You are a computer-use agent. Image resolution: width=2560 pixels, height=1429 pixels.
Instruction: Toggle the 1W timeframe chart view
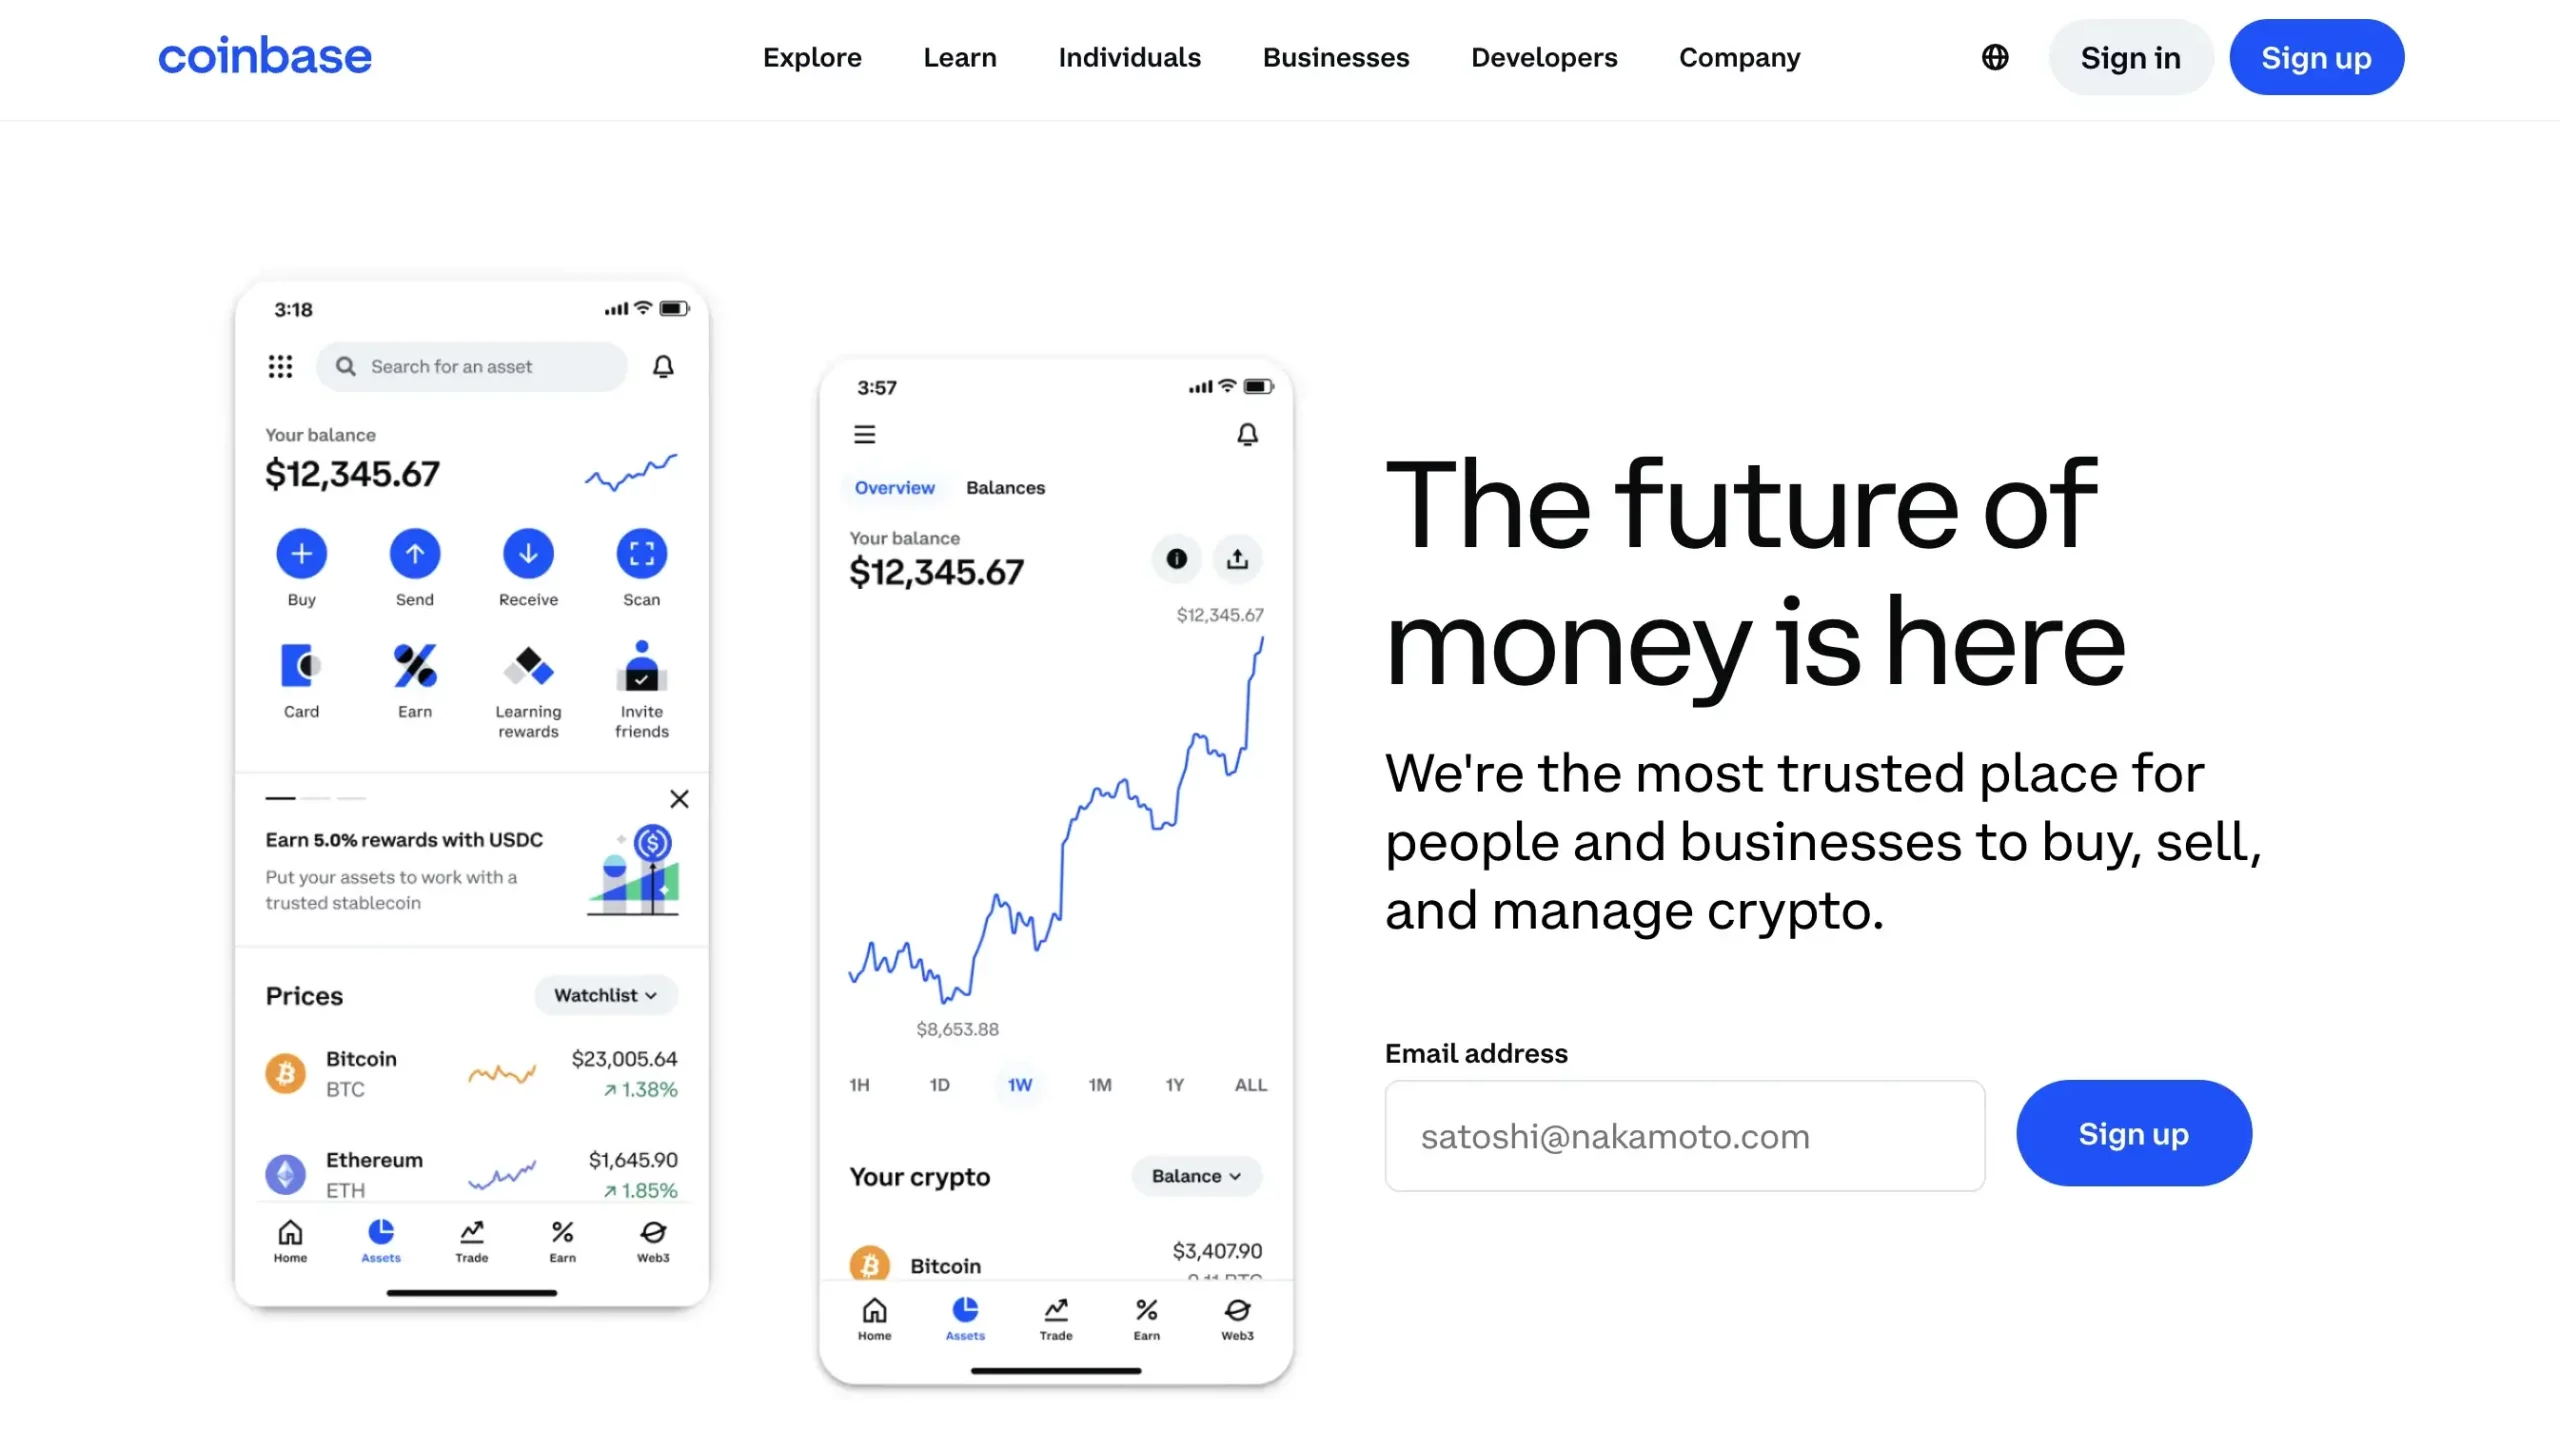click(1018, 1084)
